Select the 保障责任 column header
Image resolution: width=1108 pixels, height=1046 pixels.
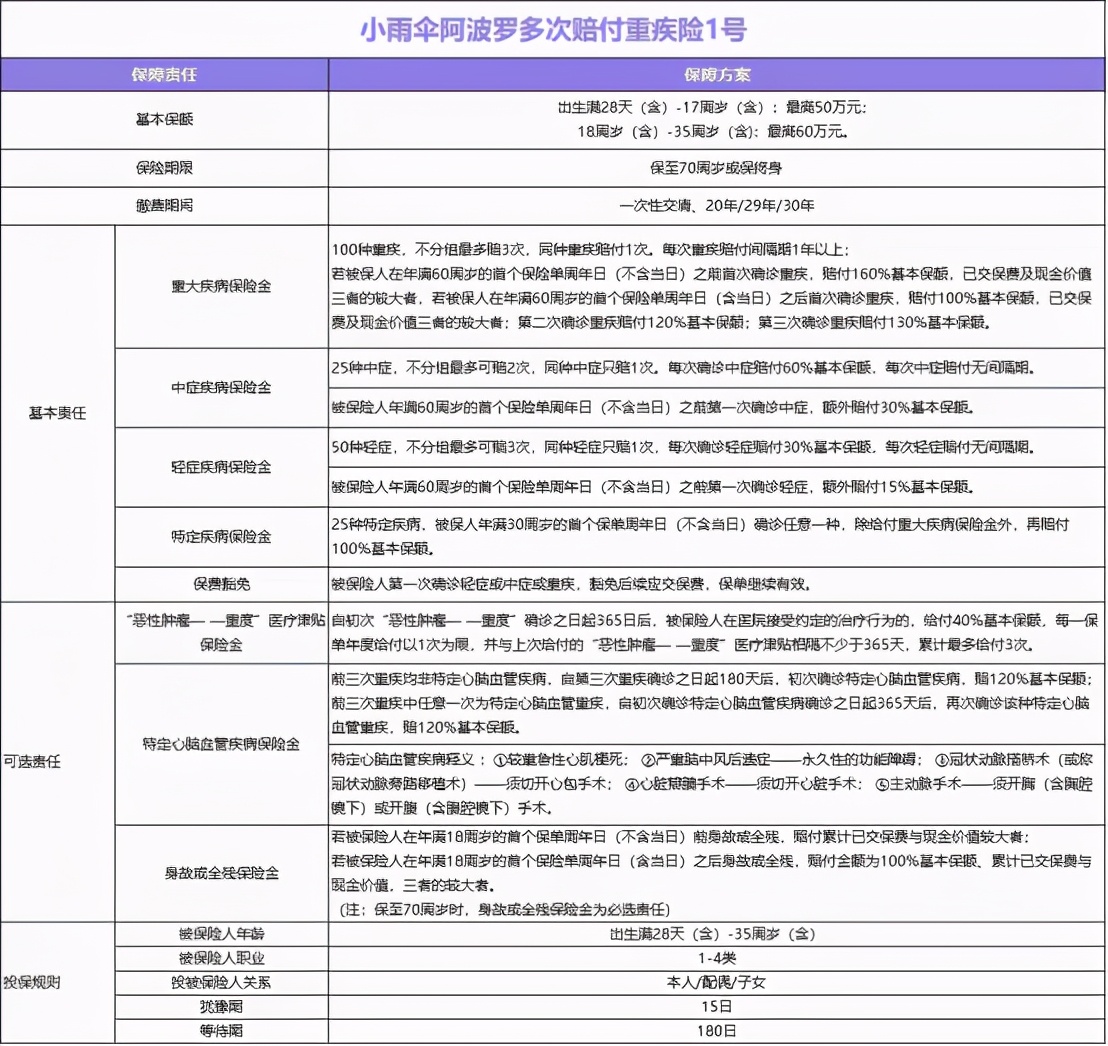point(165,70)
